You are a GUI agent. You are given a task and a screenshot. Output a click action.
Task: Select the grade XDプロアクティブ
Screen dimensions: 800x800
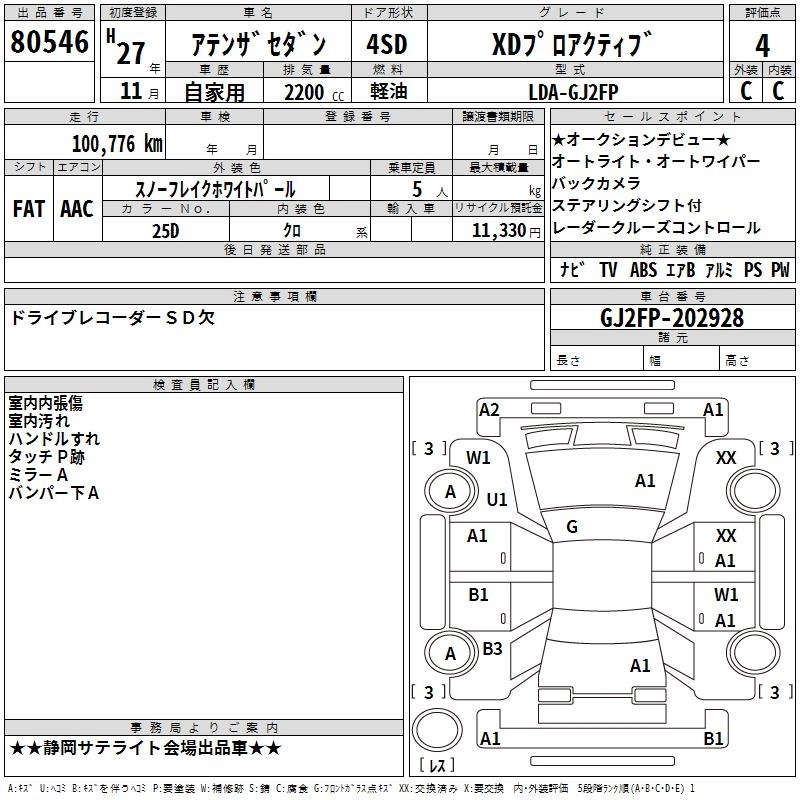[571, 45]
